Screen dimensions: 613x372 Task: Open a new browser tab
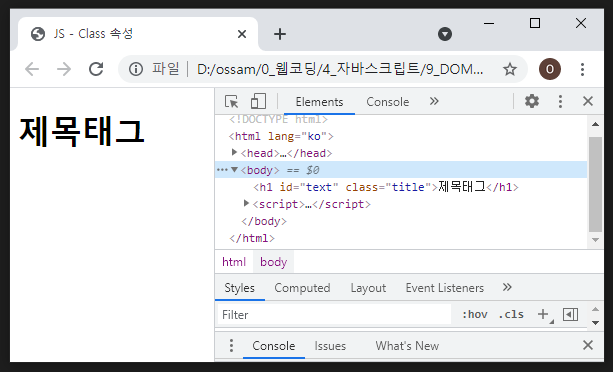(x=280, y=34)
